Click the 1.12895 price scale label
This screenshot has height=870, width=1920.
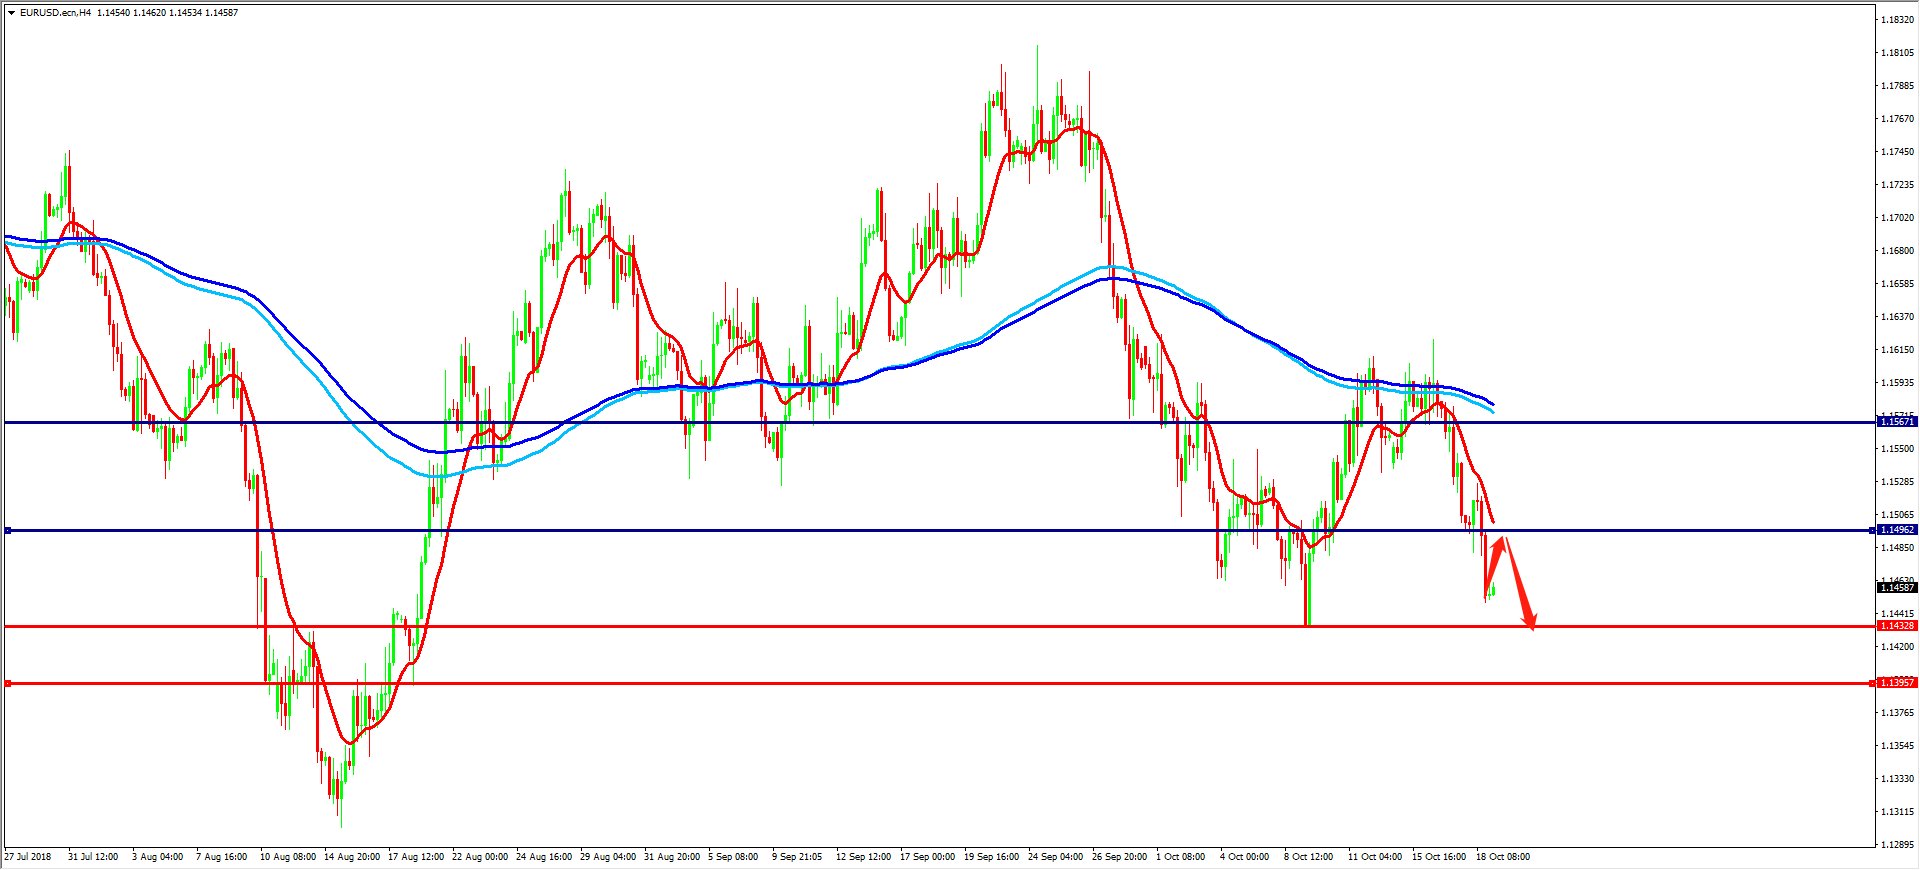(1898, 844)
